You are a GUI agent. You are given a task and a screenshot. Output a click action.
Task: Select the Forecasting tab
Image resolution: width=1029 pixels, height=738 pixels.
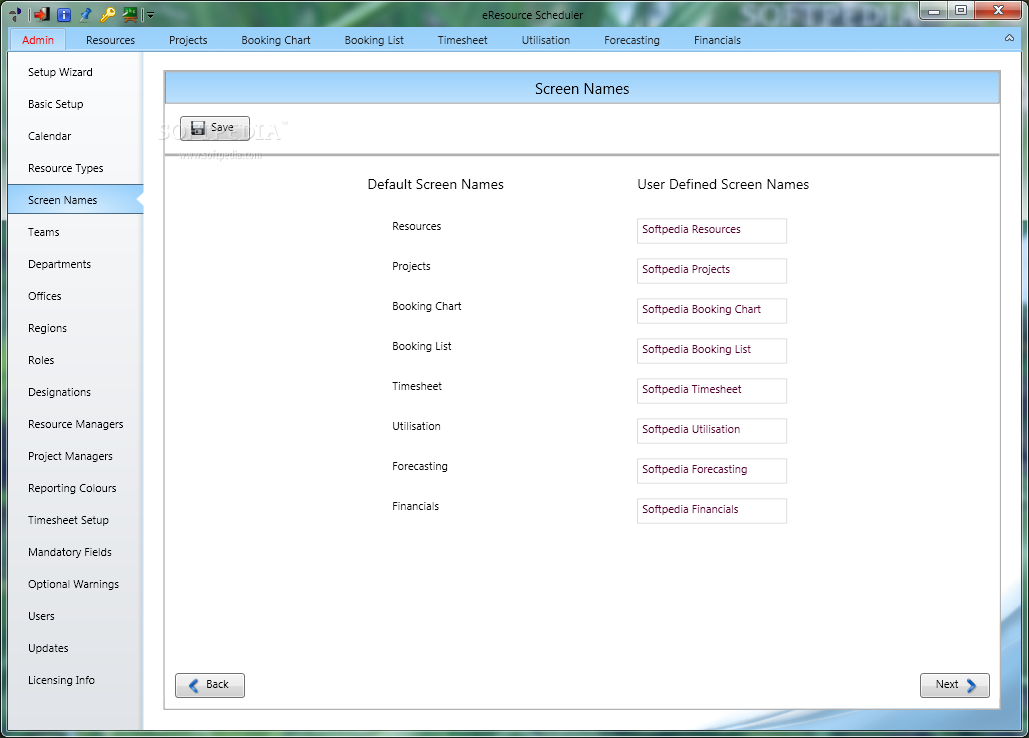tap(631, 40)
